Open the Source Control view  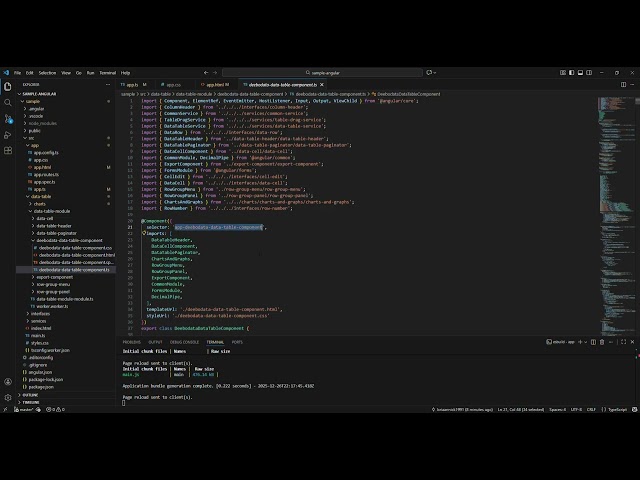point(8,119)
